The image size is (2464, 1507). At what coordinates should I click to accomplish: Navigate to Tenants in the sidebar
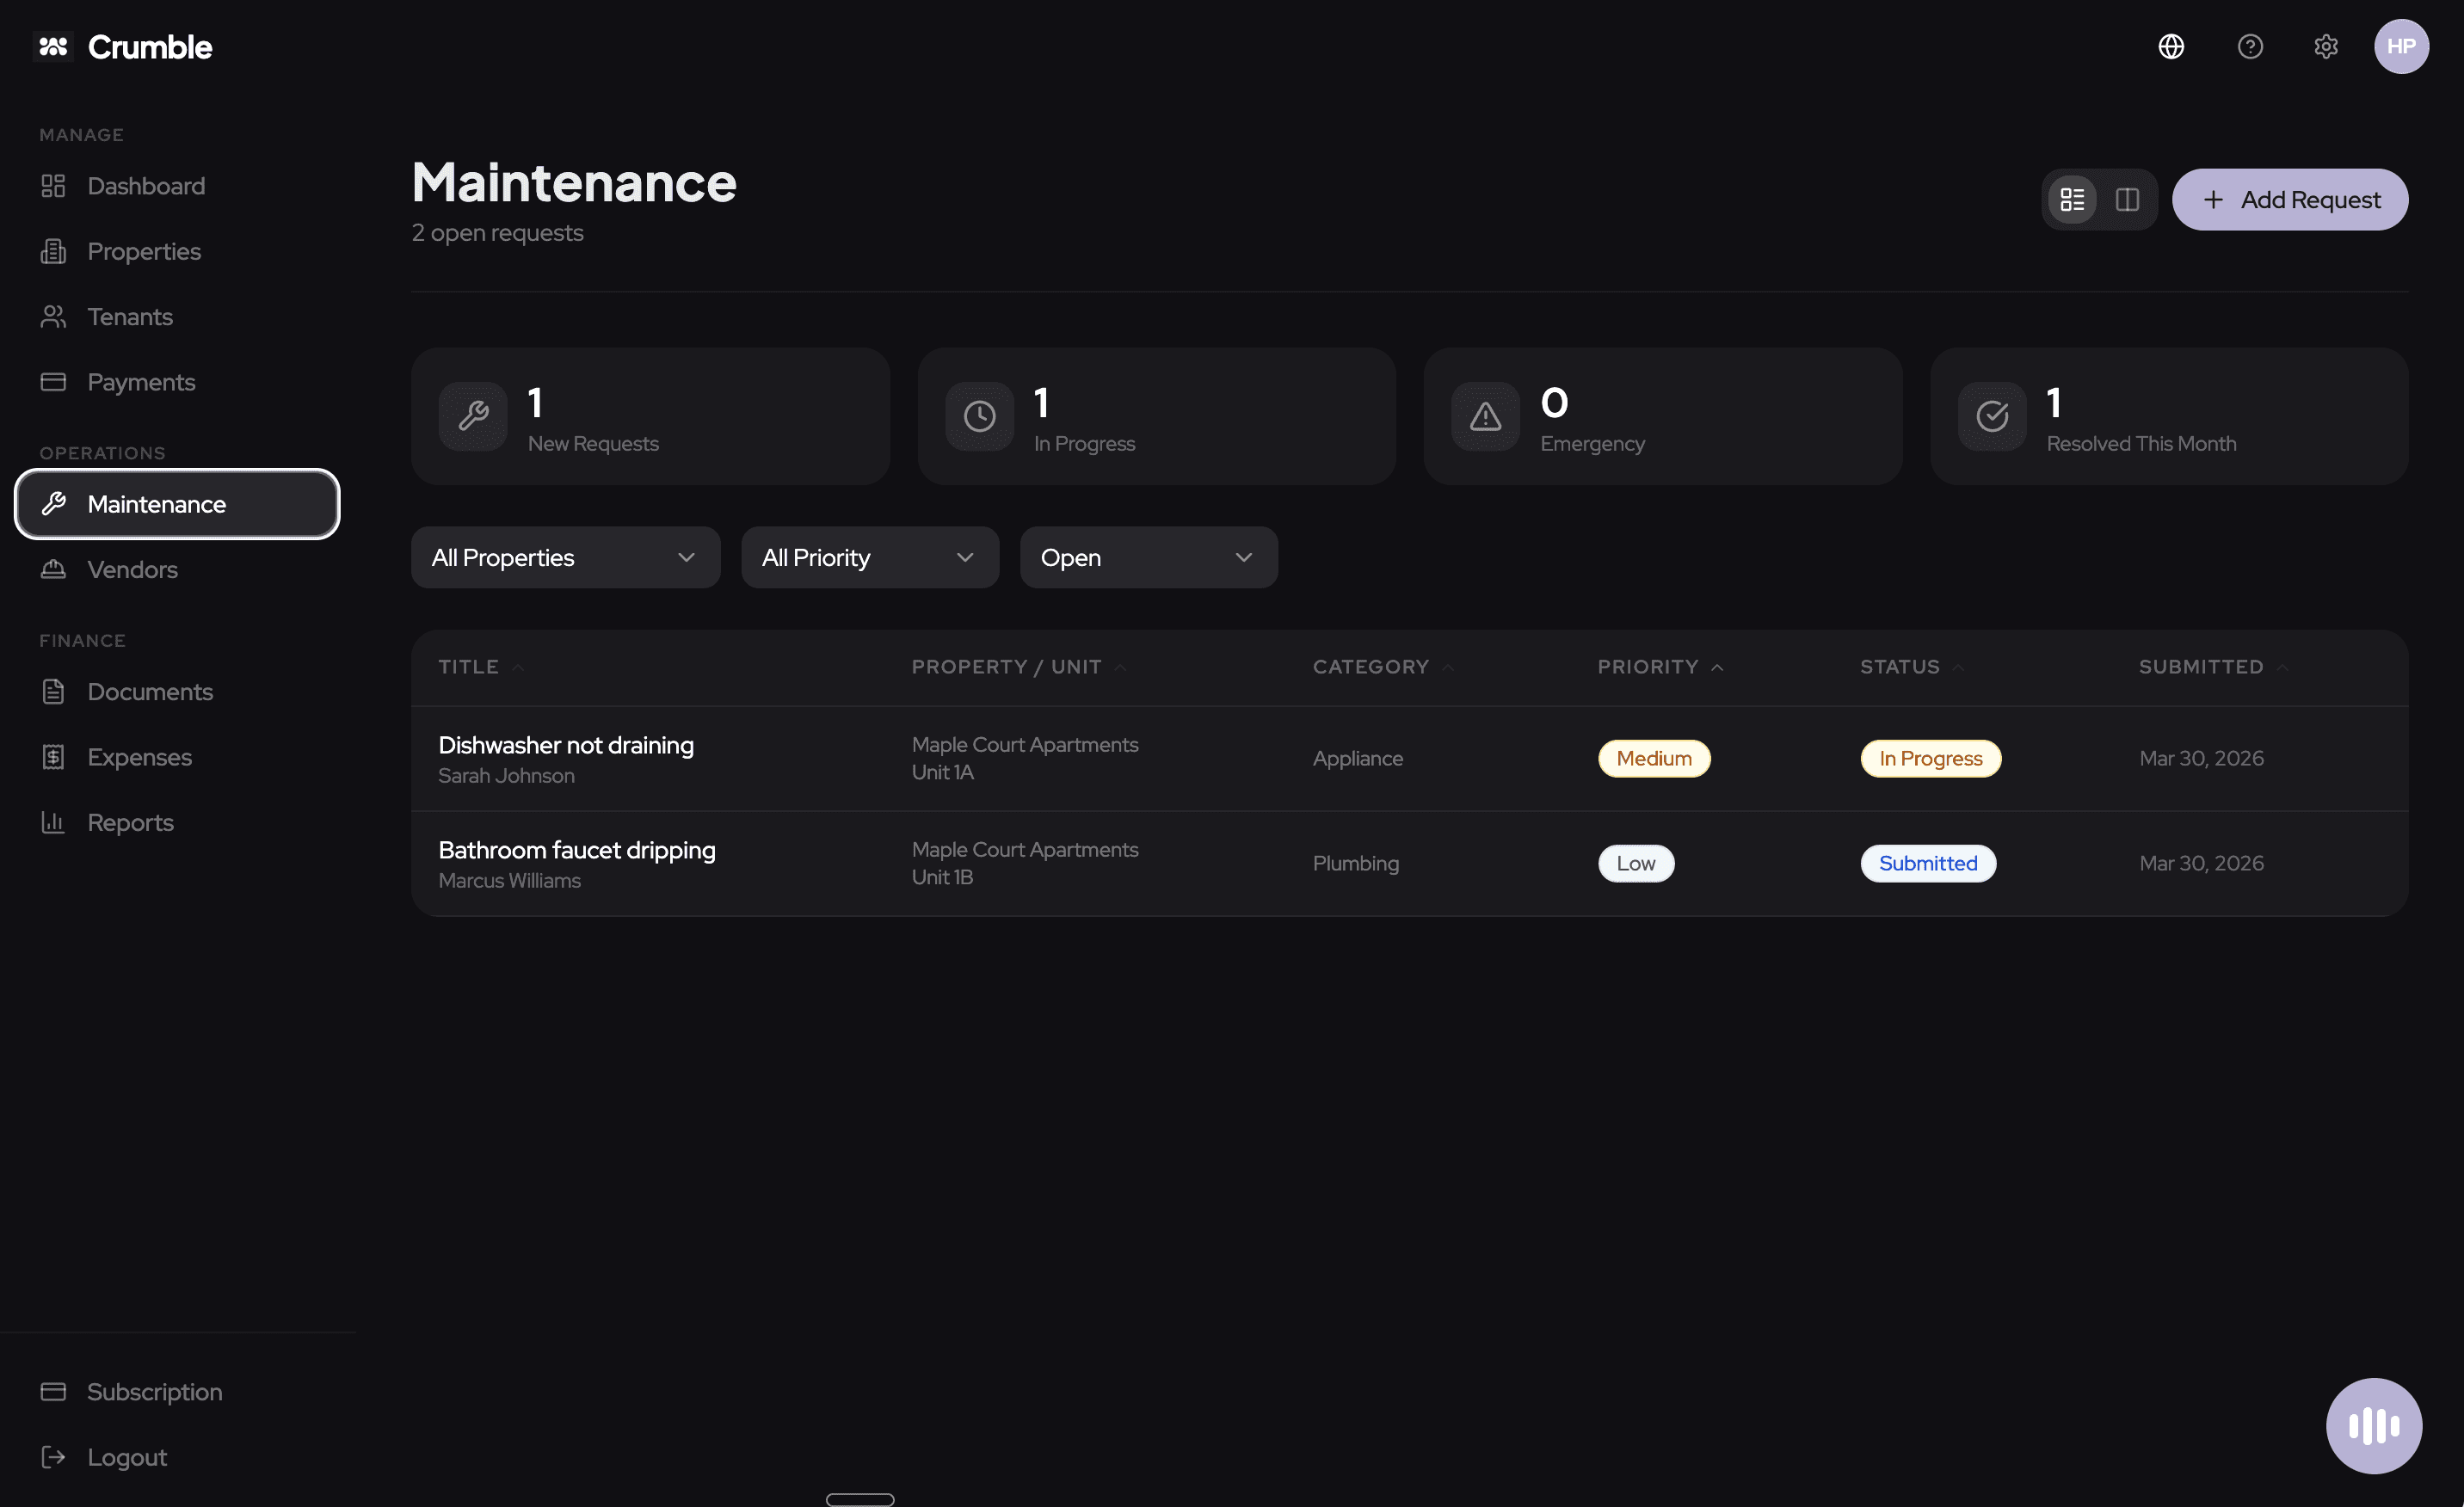(129, 317)
